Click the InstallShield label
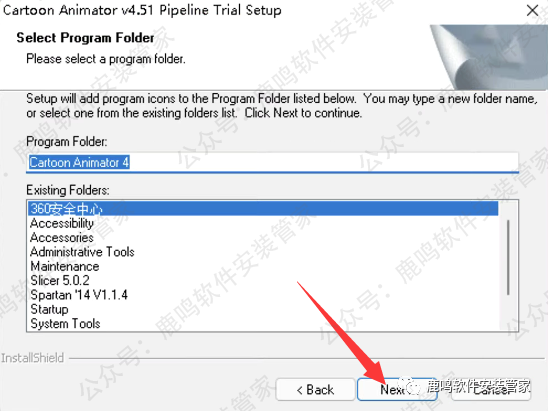The height and width of the screenshot is (411, 548). [x=33, y=358]
